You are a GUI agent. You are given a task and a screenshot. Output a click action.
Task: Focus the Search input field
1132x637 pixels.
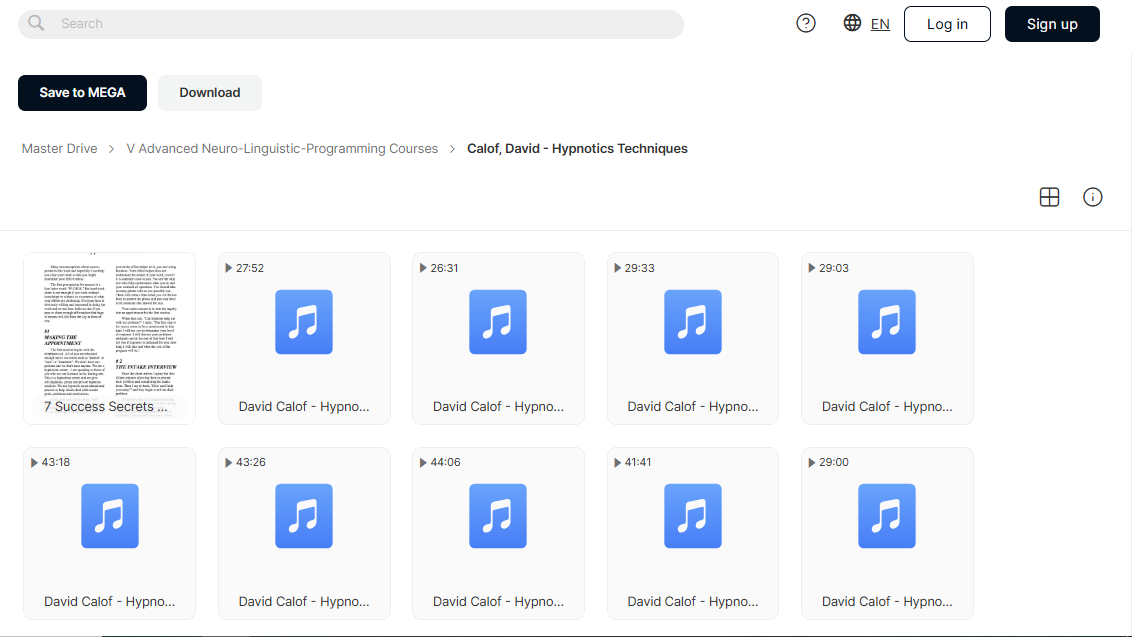coord(351,24)
